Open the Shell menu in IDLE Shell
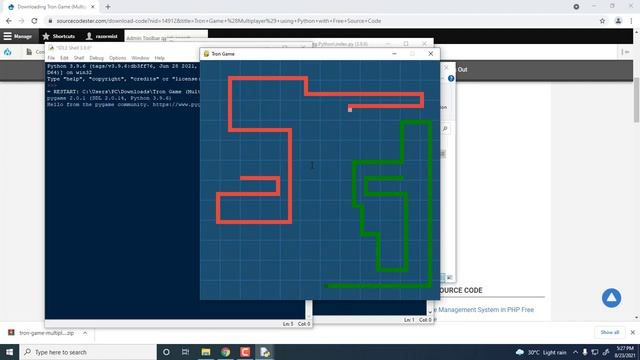 pos(79,58)
